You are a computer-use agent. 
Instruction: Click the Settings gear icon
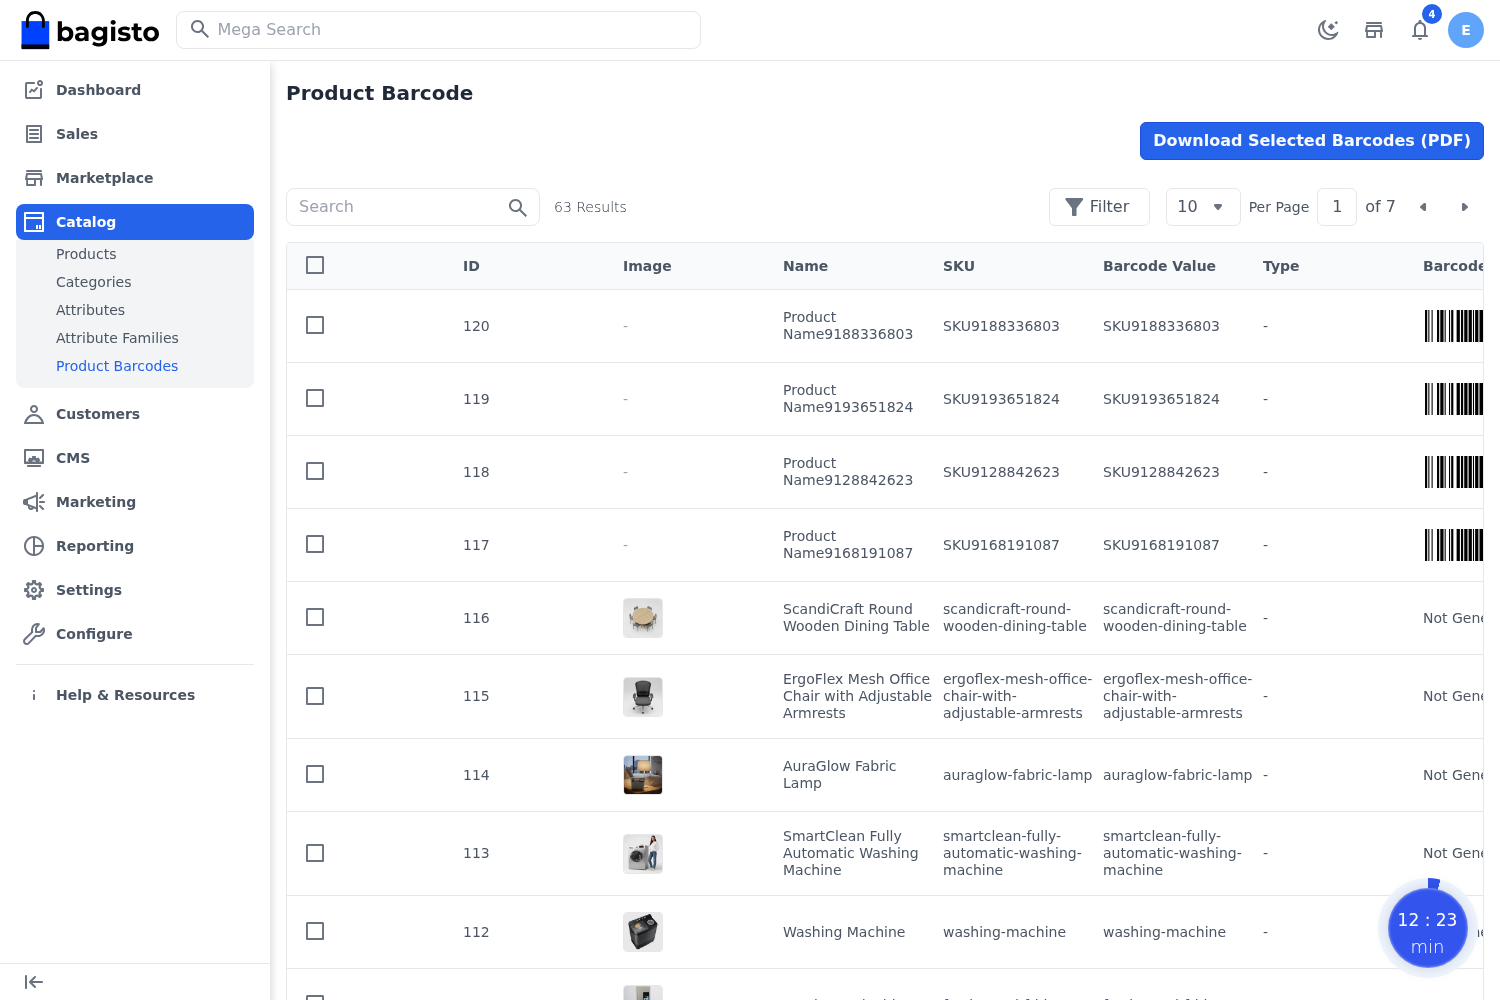coord(34,590)
